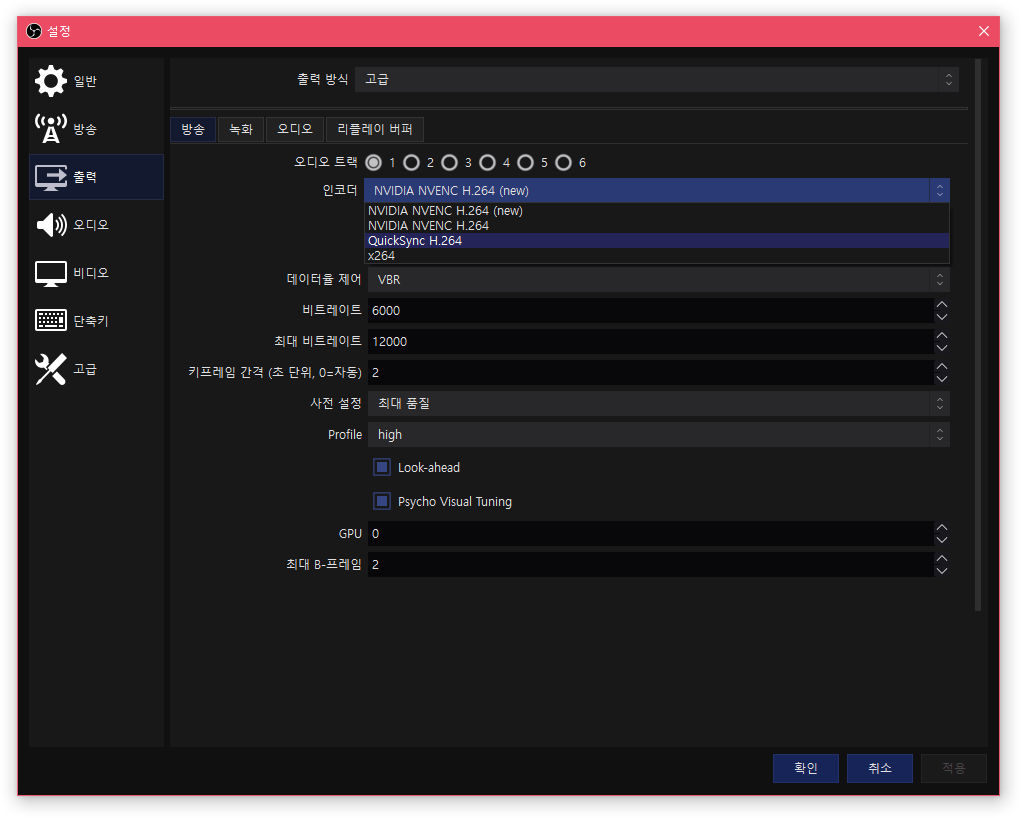Expand the Profile high dropdown
1021x818 pixels.
tap(658, 435)
